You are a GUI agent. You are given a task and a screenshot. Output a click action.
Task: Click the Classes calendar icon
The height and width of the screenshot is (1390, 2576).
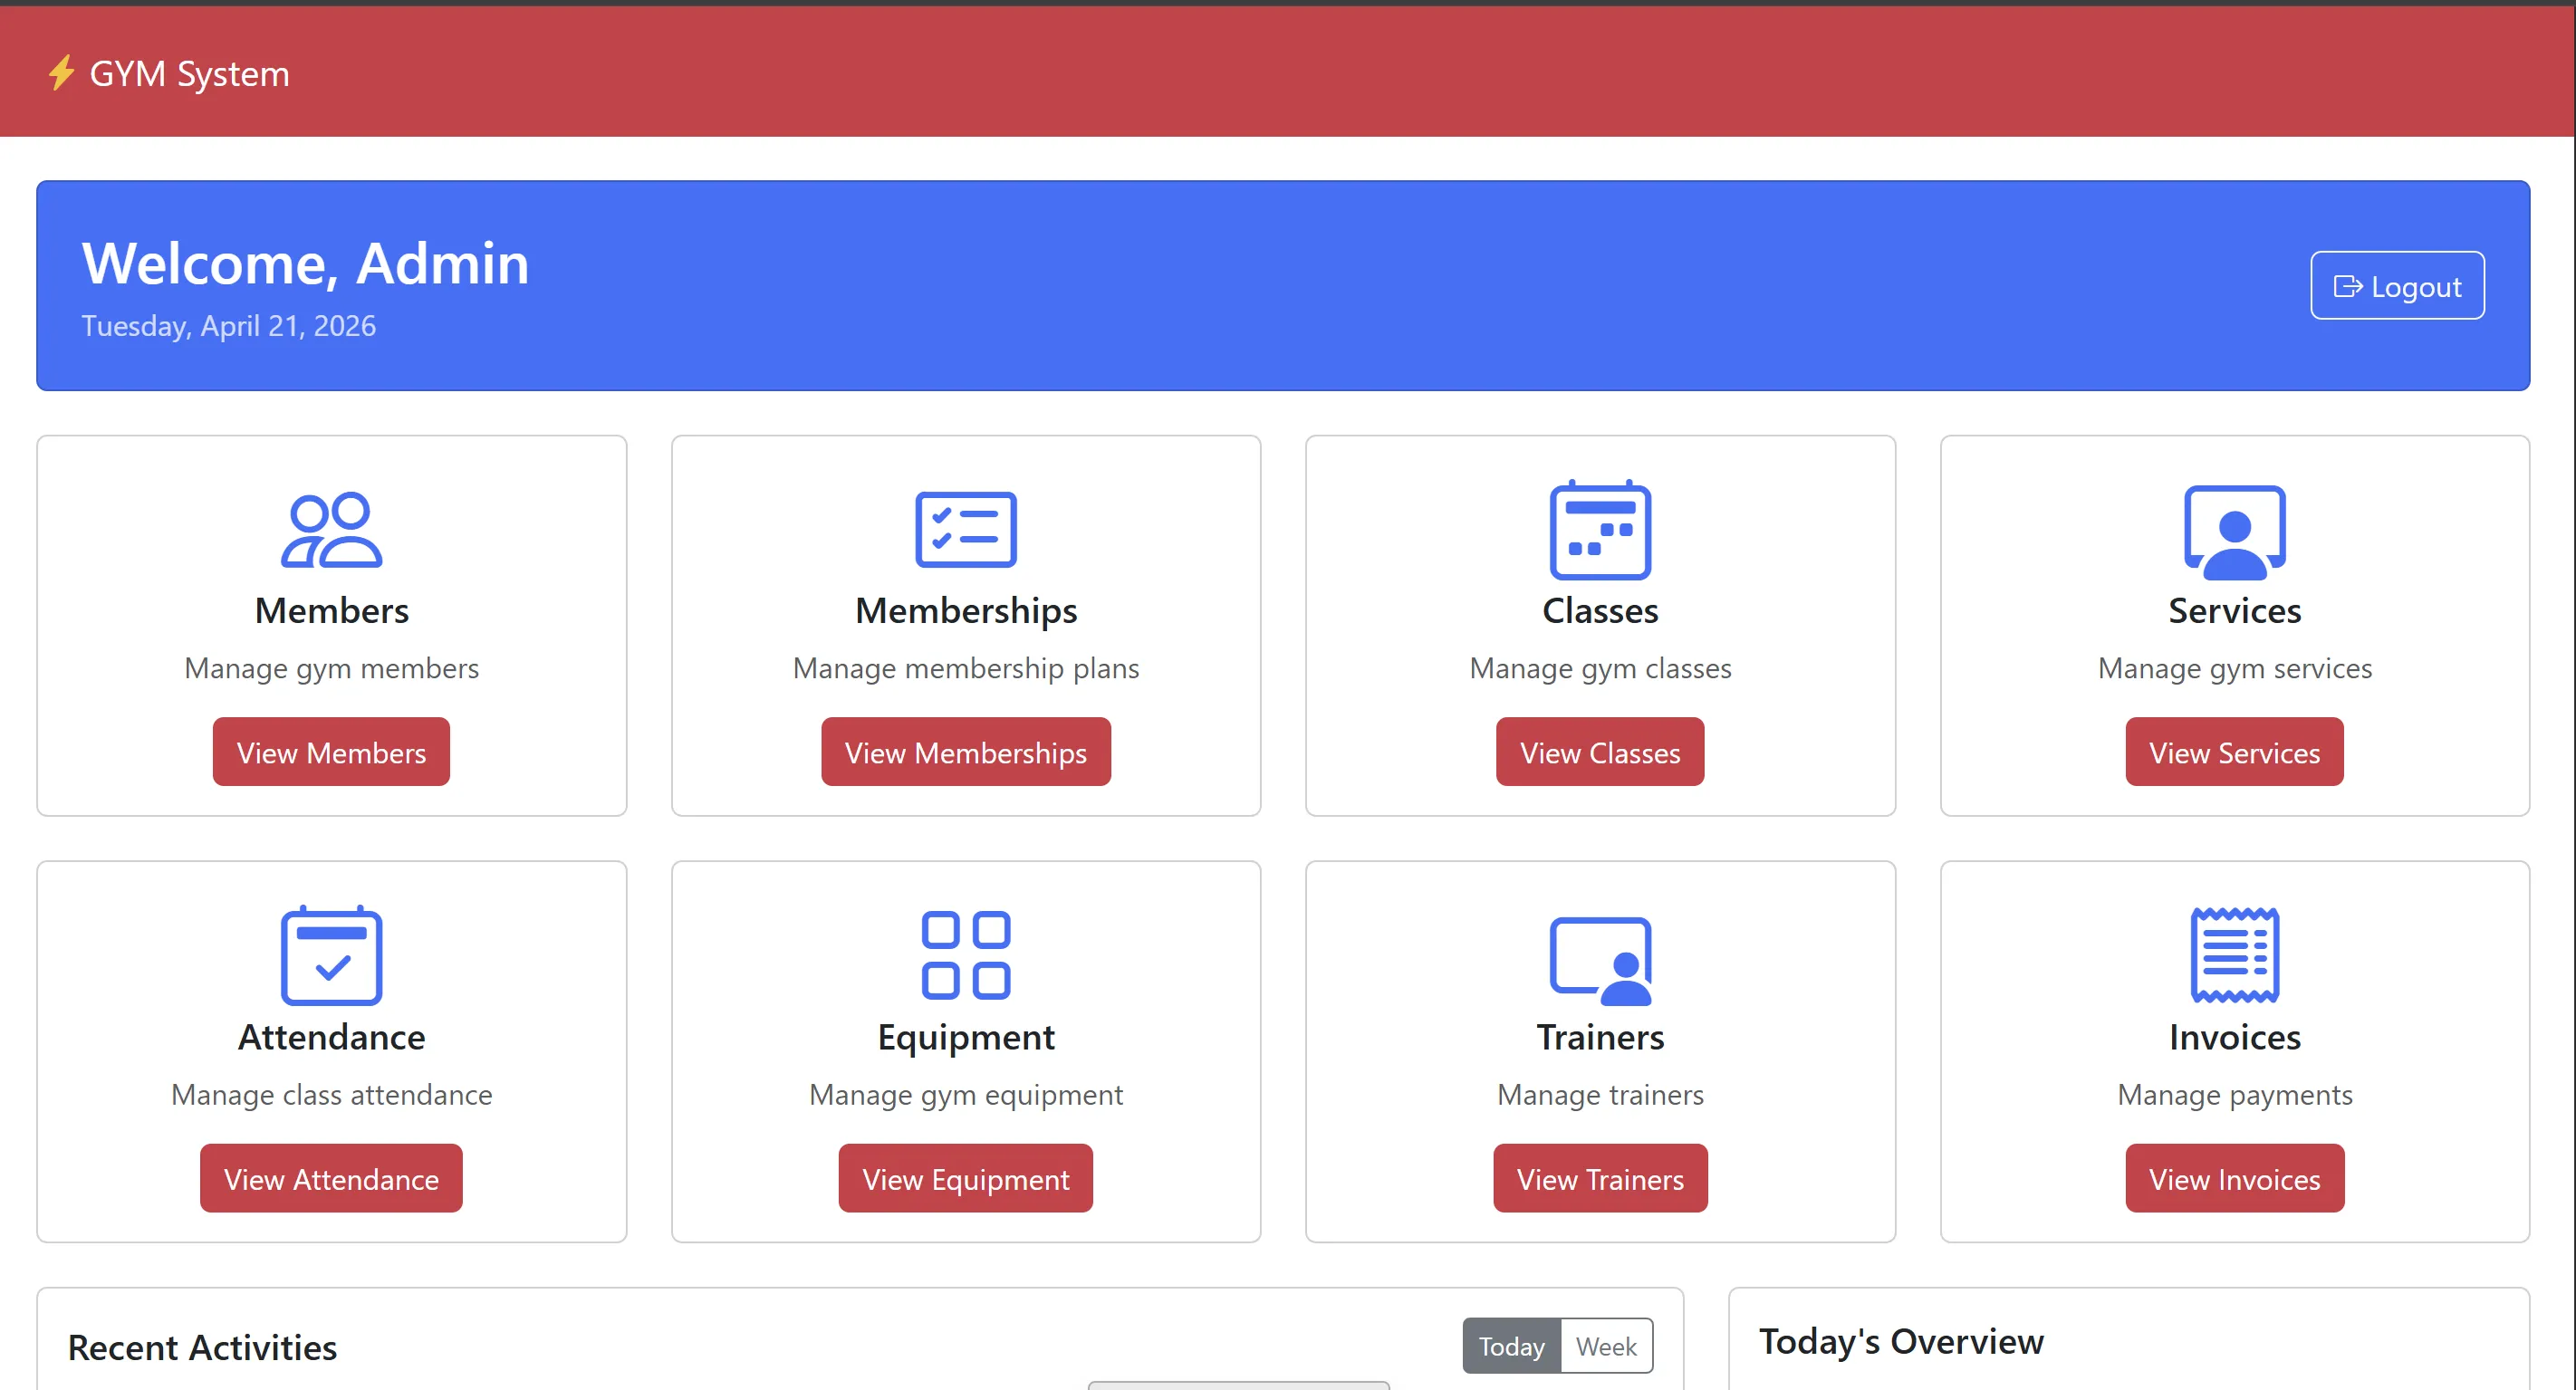(x=1599, y=530)
